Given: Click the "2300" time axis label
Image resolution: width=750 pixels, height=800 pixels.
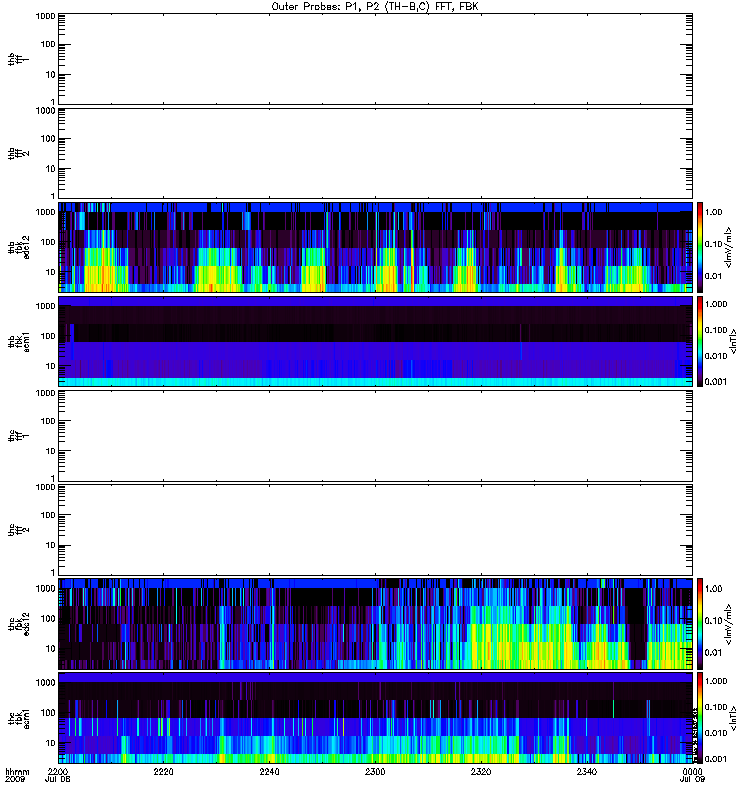Looking at the screenshot, I should pos(375,771).
